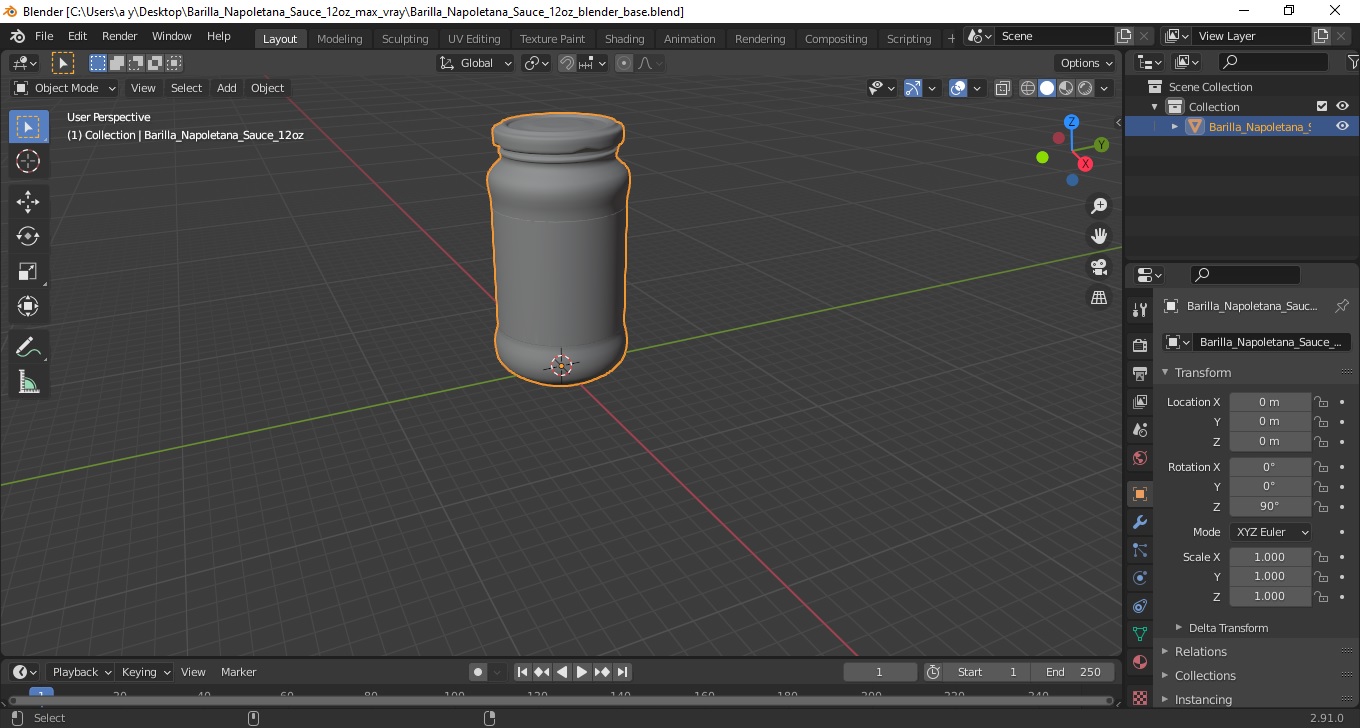The height and width of the screenshot is (728, 1360).
Task: Open World properties globe tab
Action: tap(1140, 458)
